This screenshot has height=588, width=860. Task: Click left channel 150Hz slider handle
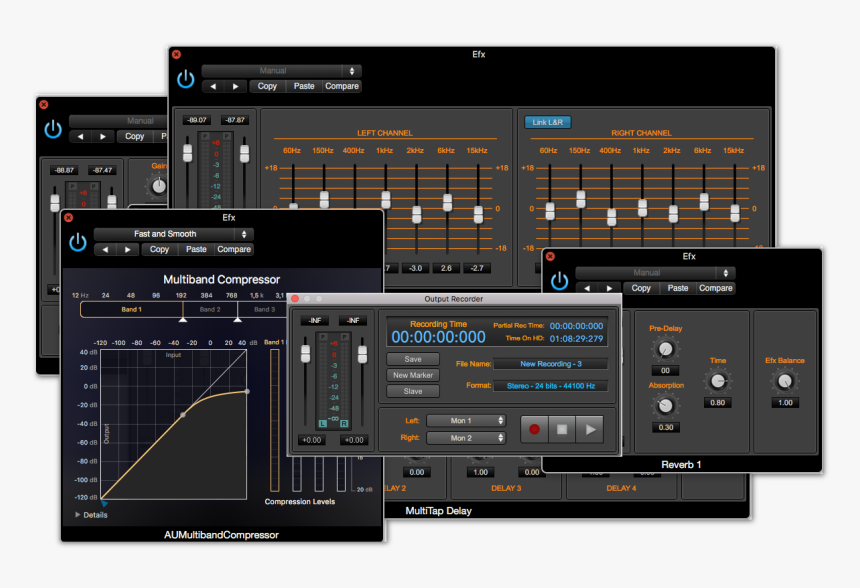pyautogui.click(x=324, y=199)
